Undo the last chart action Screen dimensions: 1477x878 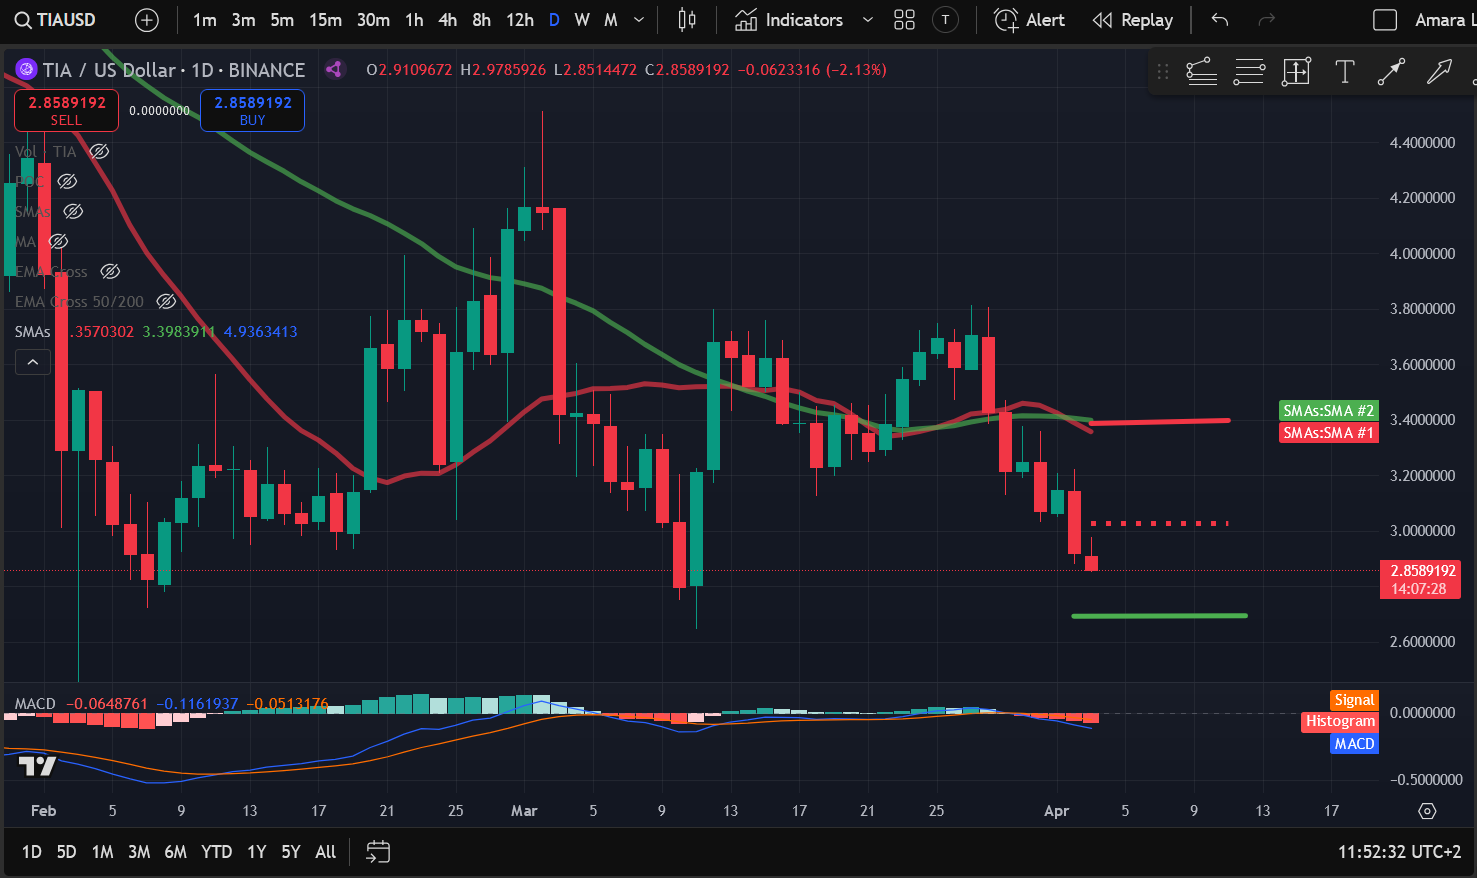tap(1219, 20)
